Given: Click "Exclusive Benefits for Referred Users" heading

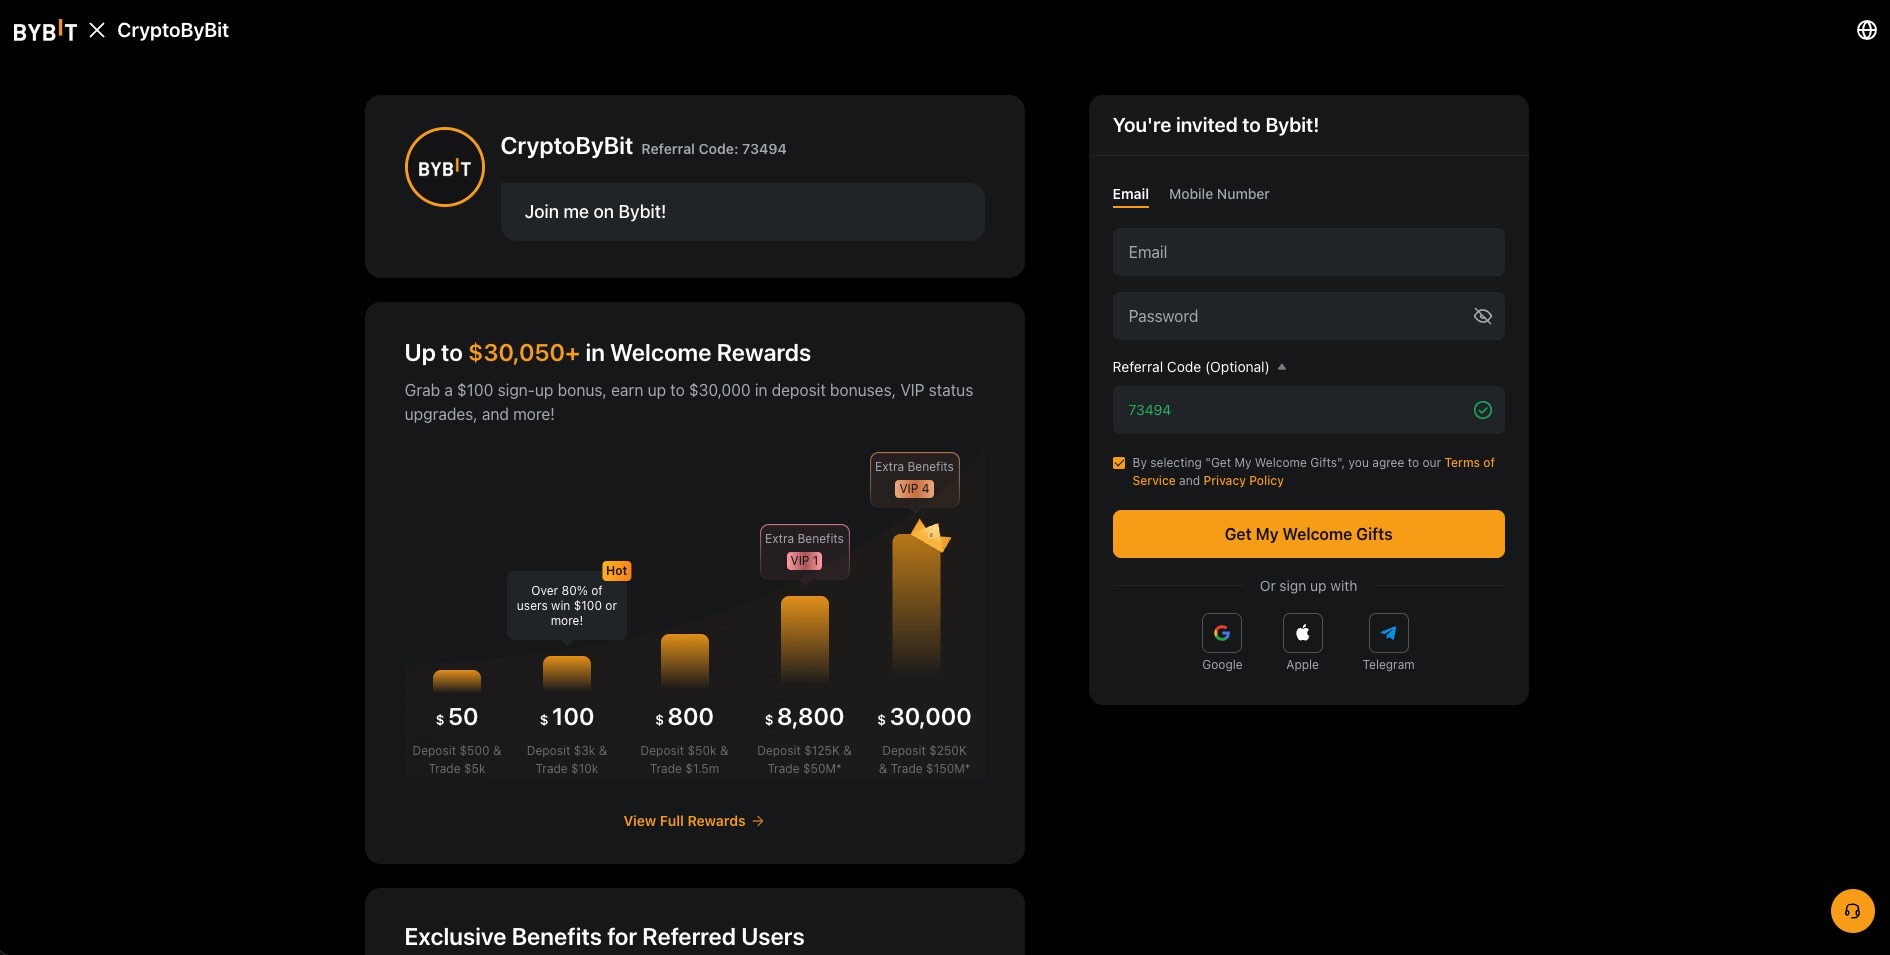Looking at the screenshot, I should 604,937.
